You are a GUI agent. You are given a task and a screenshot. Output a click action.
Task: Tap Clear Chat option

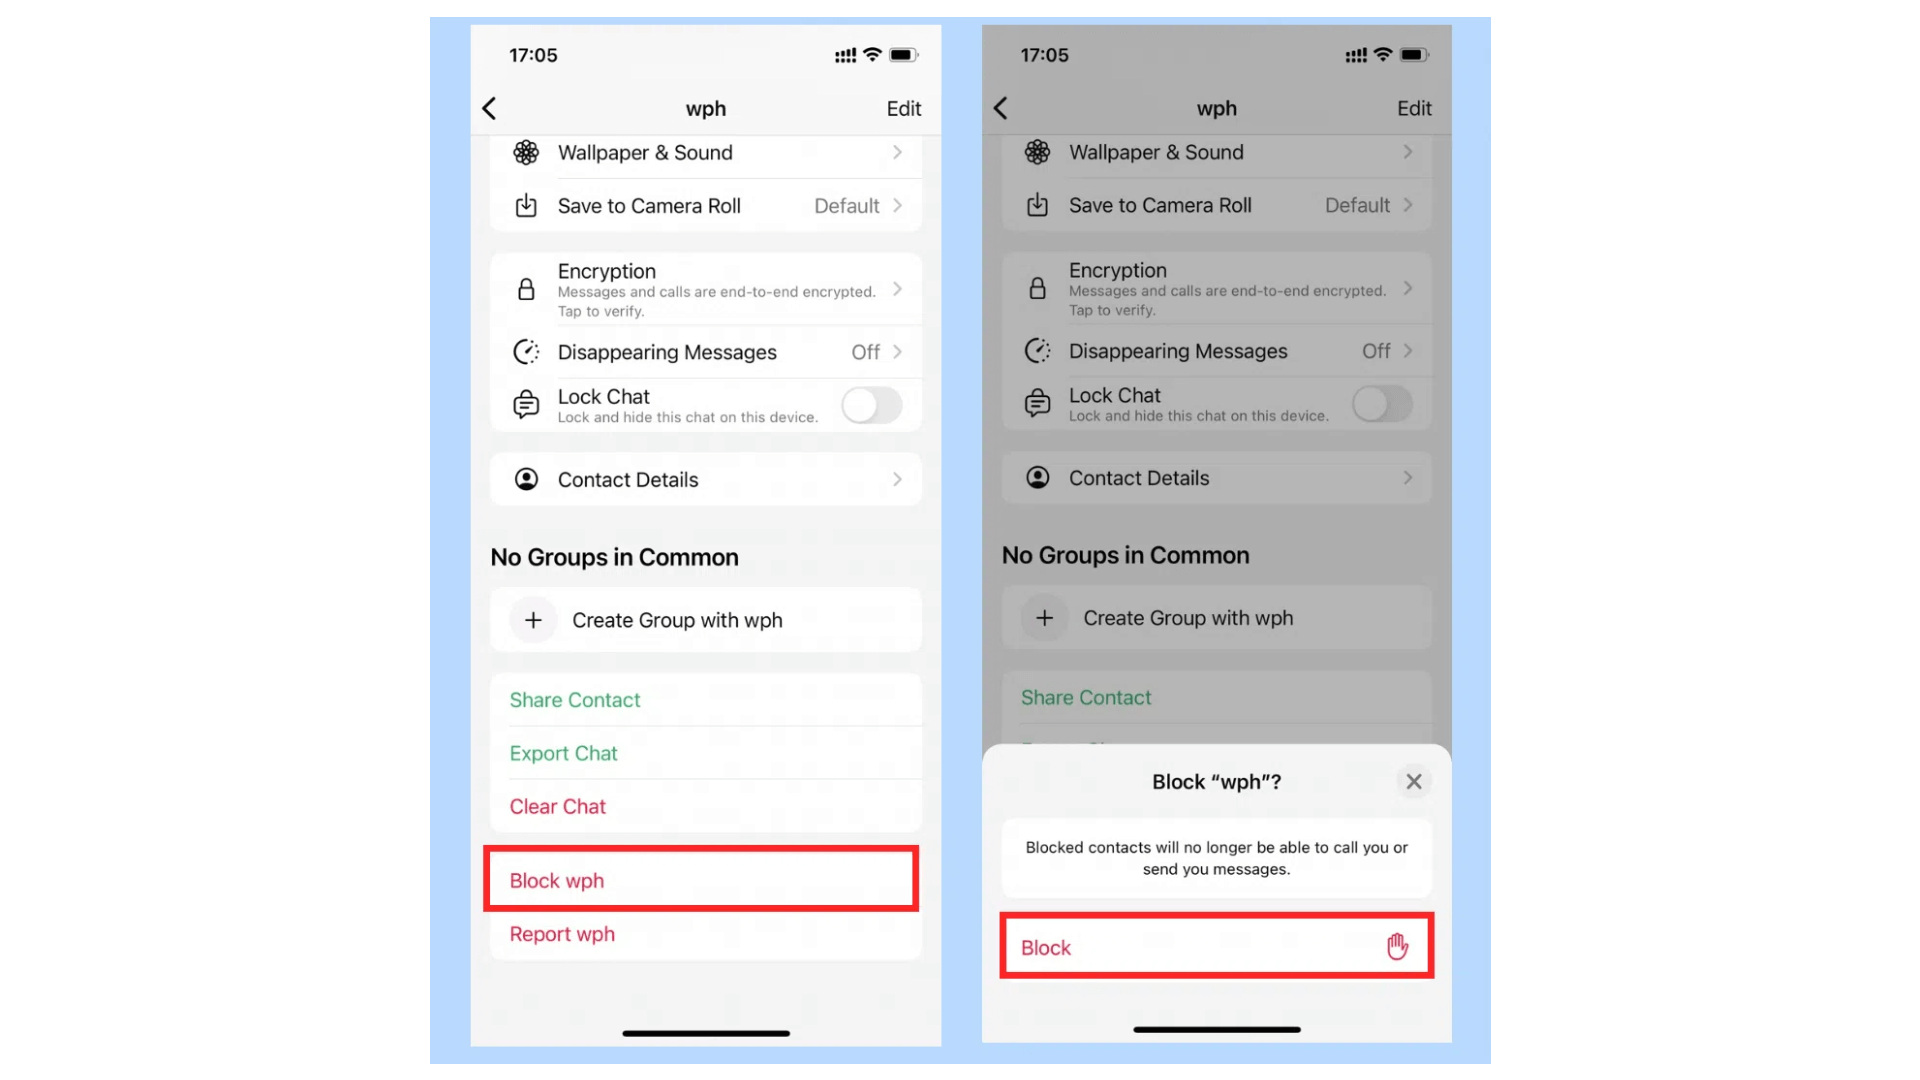(x=556, y=806)
